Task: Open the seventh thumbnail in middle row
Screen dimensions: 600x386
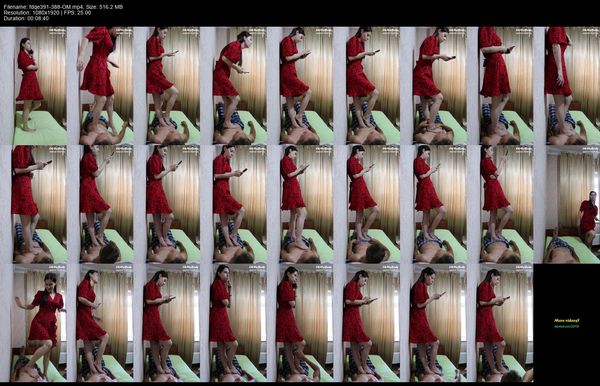Action: [433, 204]
